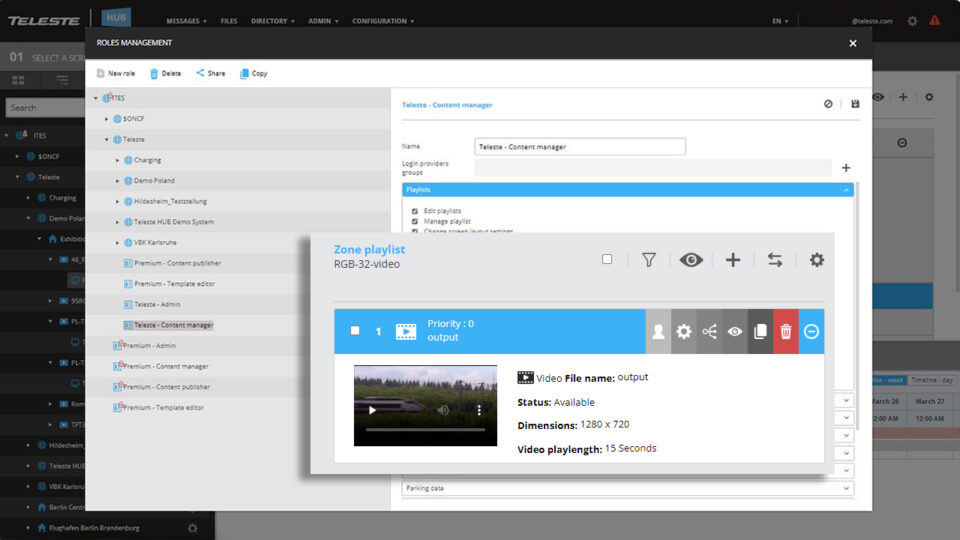The width and height of the screenshot is (960, 540).
Task: Click the video progress bar
Action: pos(426,430)
